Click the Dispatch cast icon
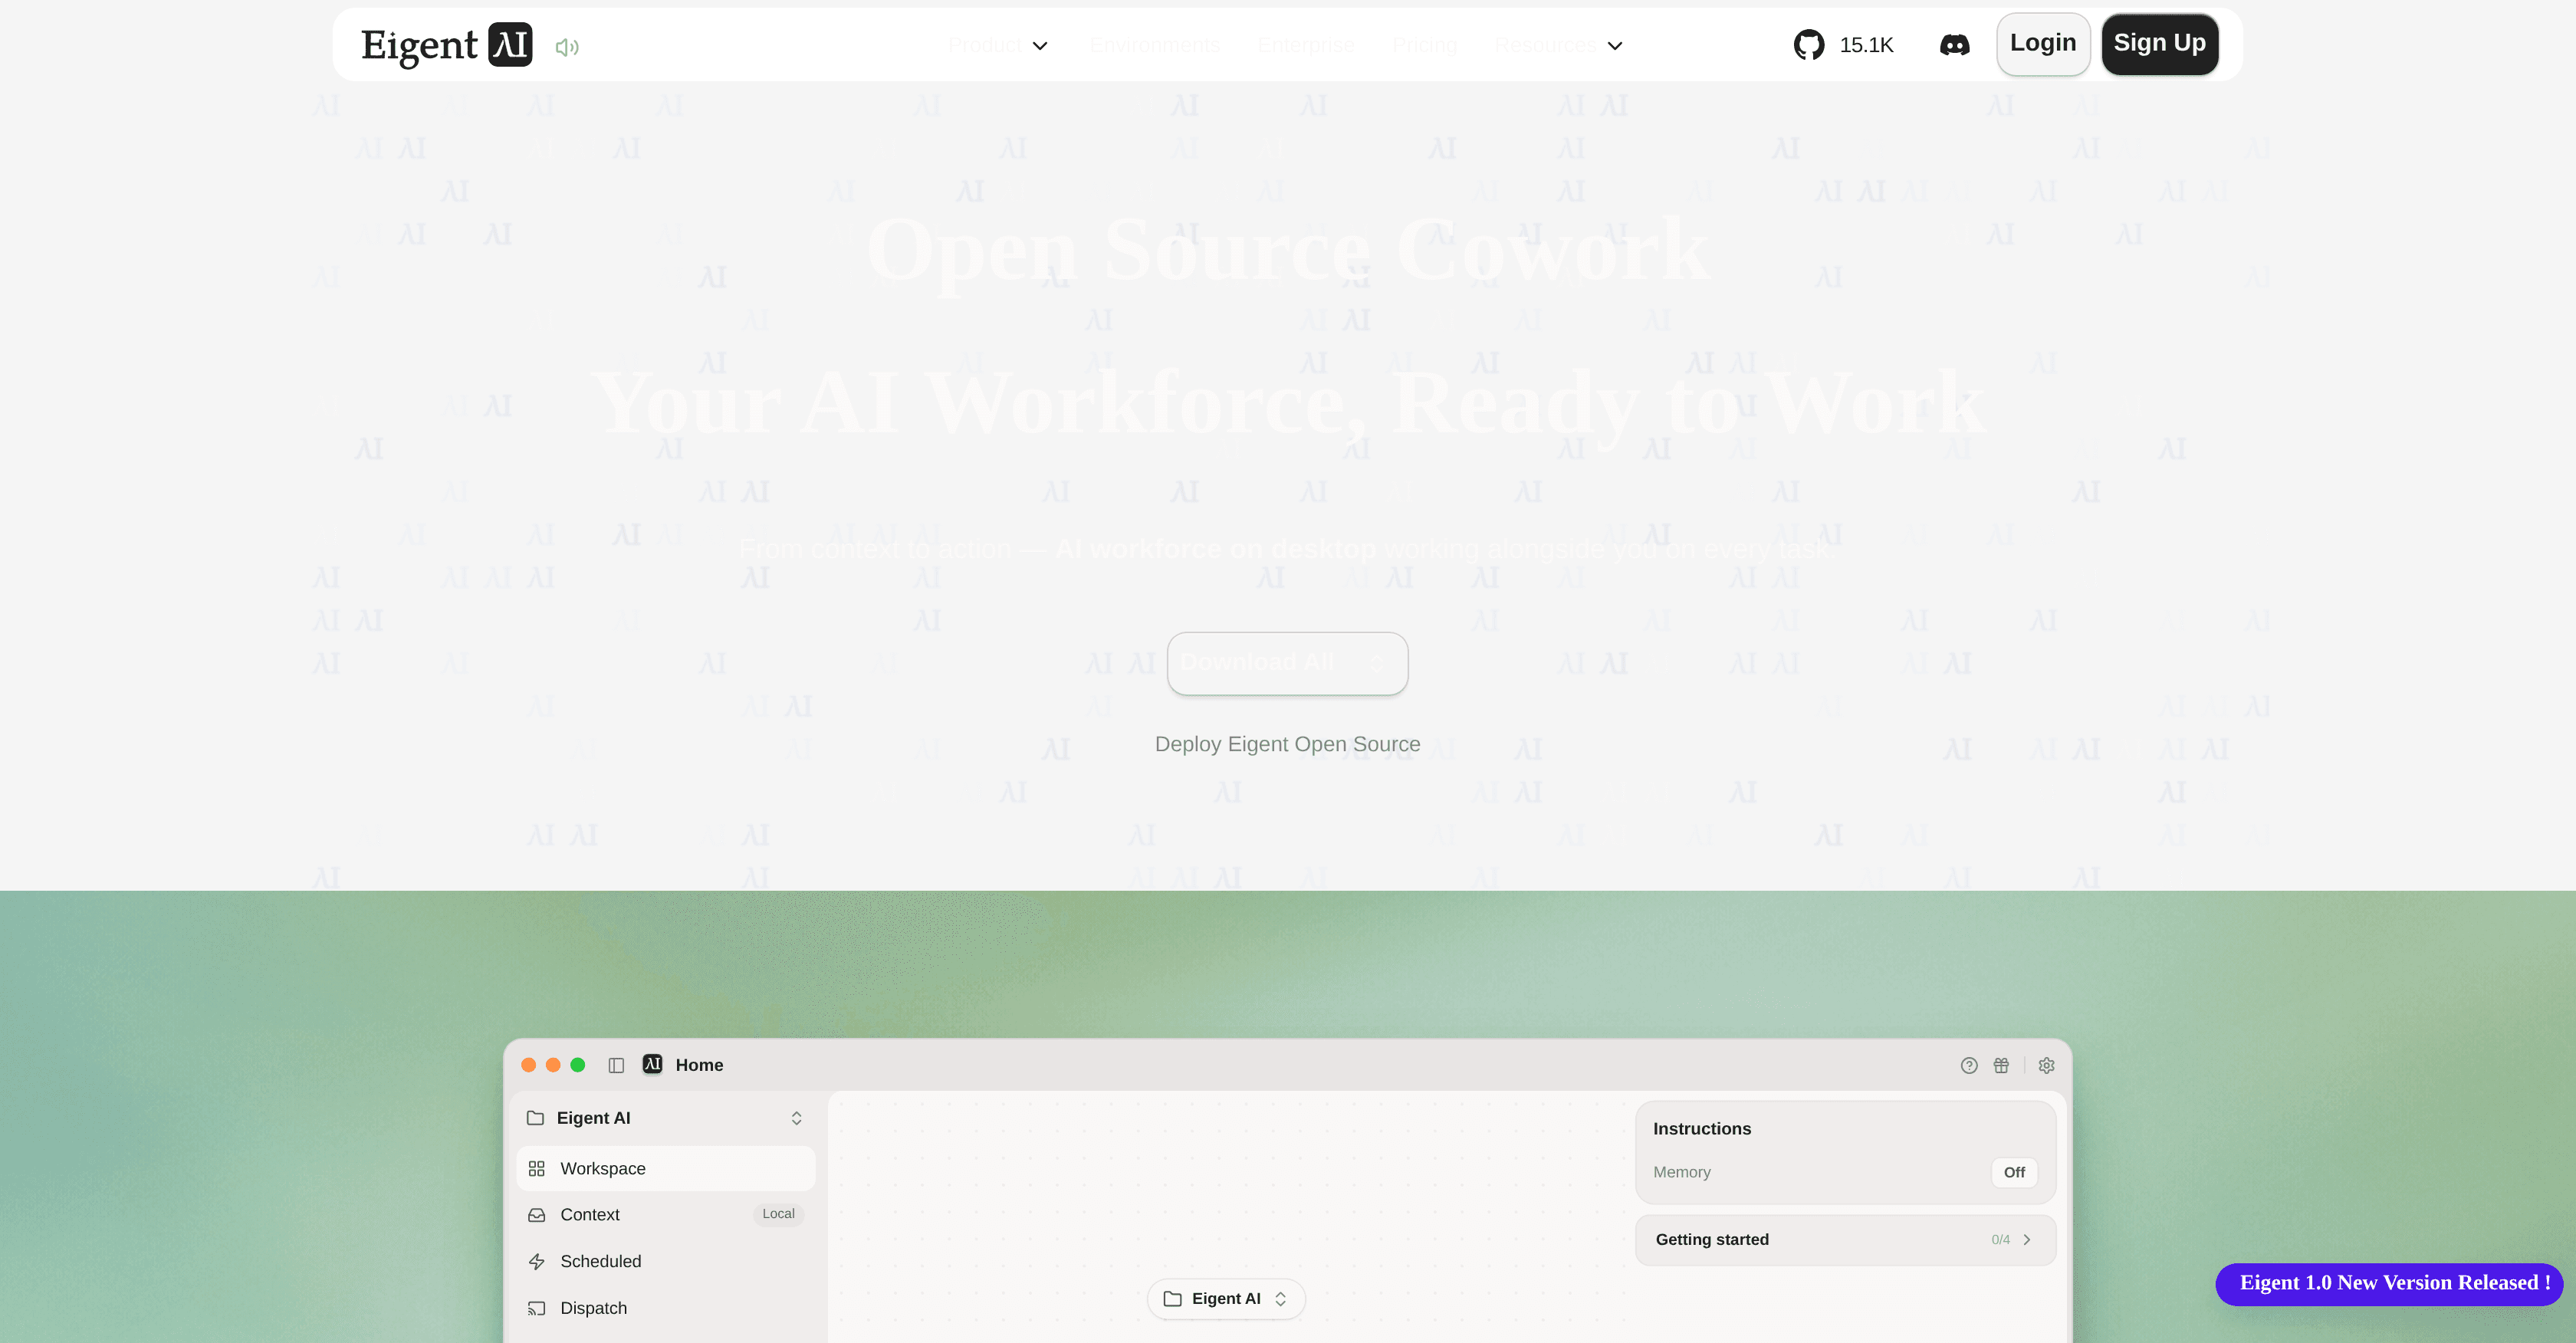 tap(536, 1308)
